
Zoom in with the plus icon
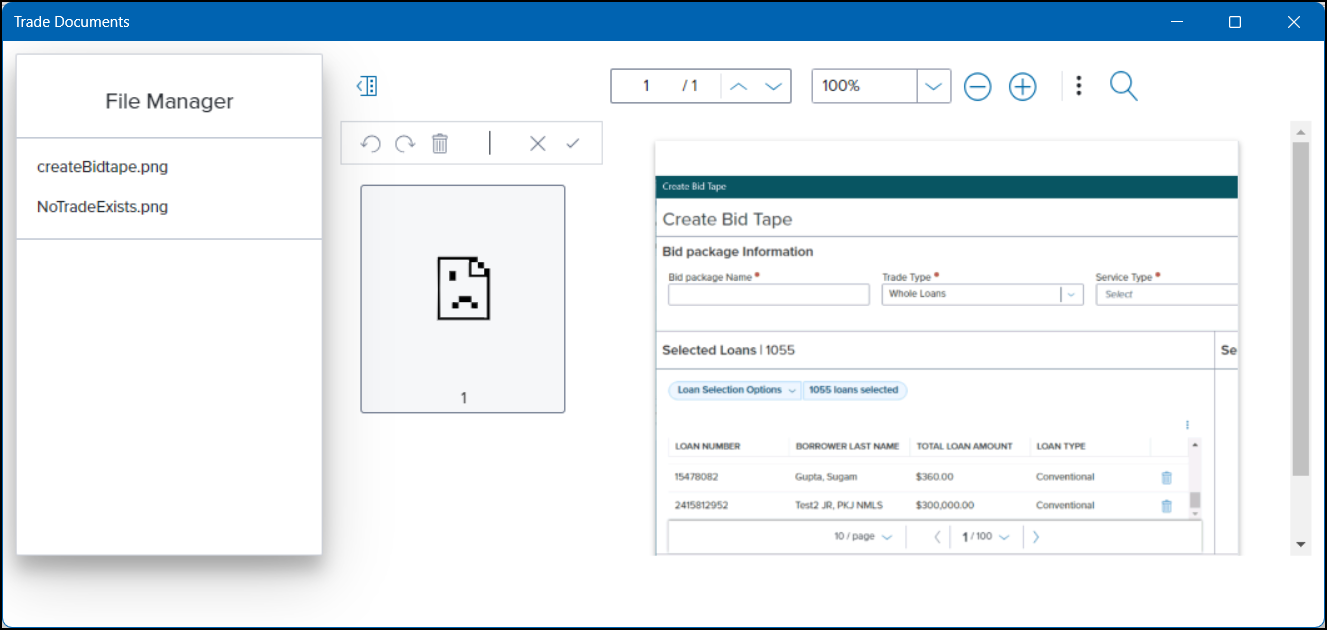(1022, 87)
